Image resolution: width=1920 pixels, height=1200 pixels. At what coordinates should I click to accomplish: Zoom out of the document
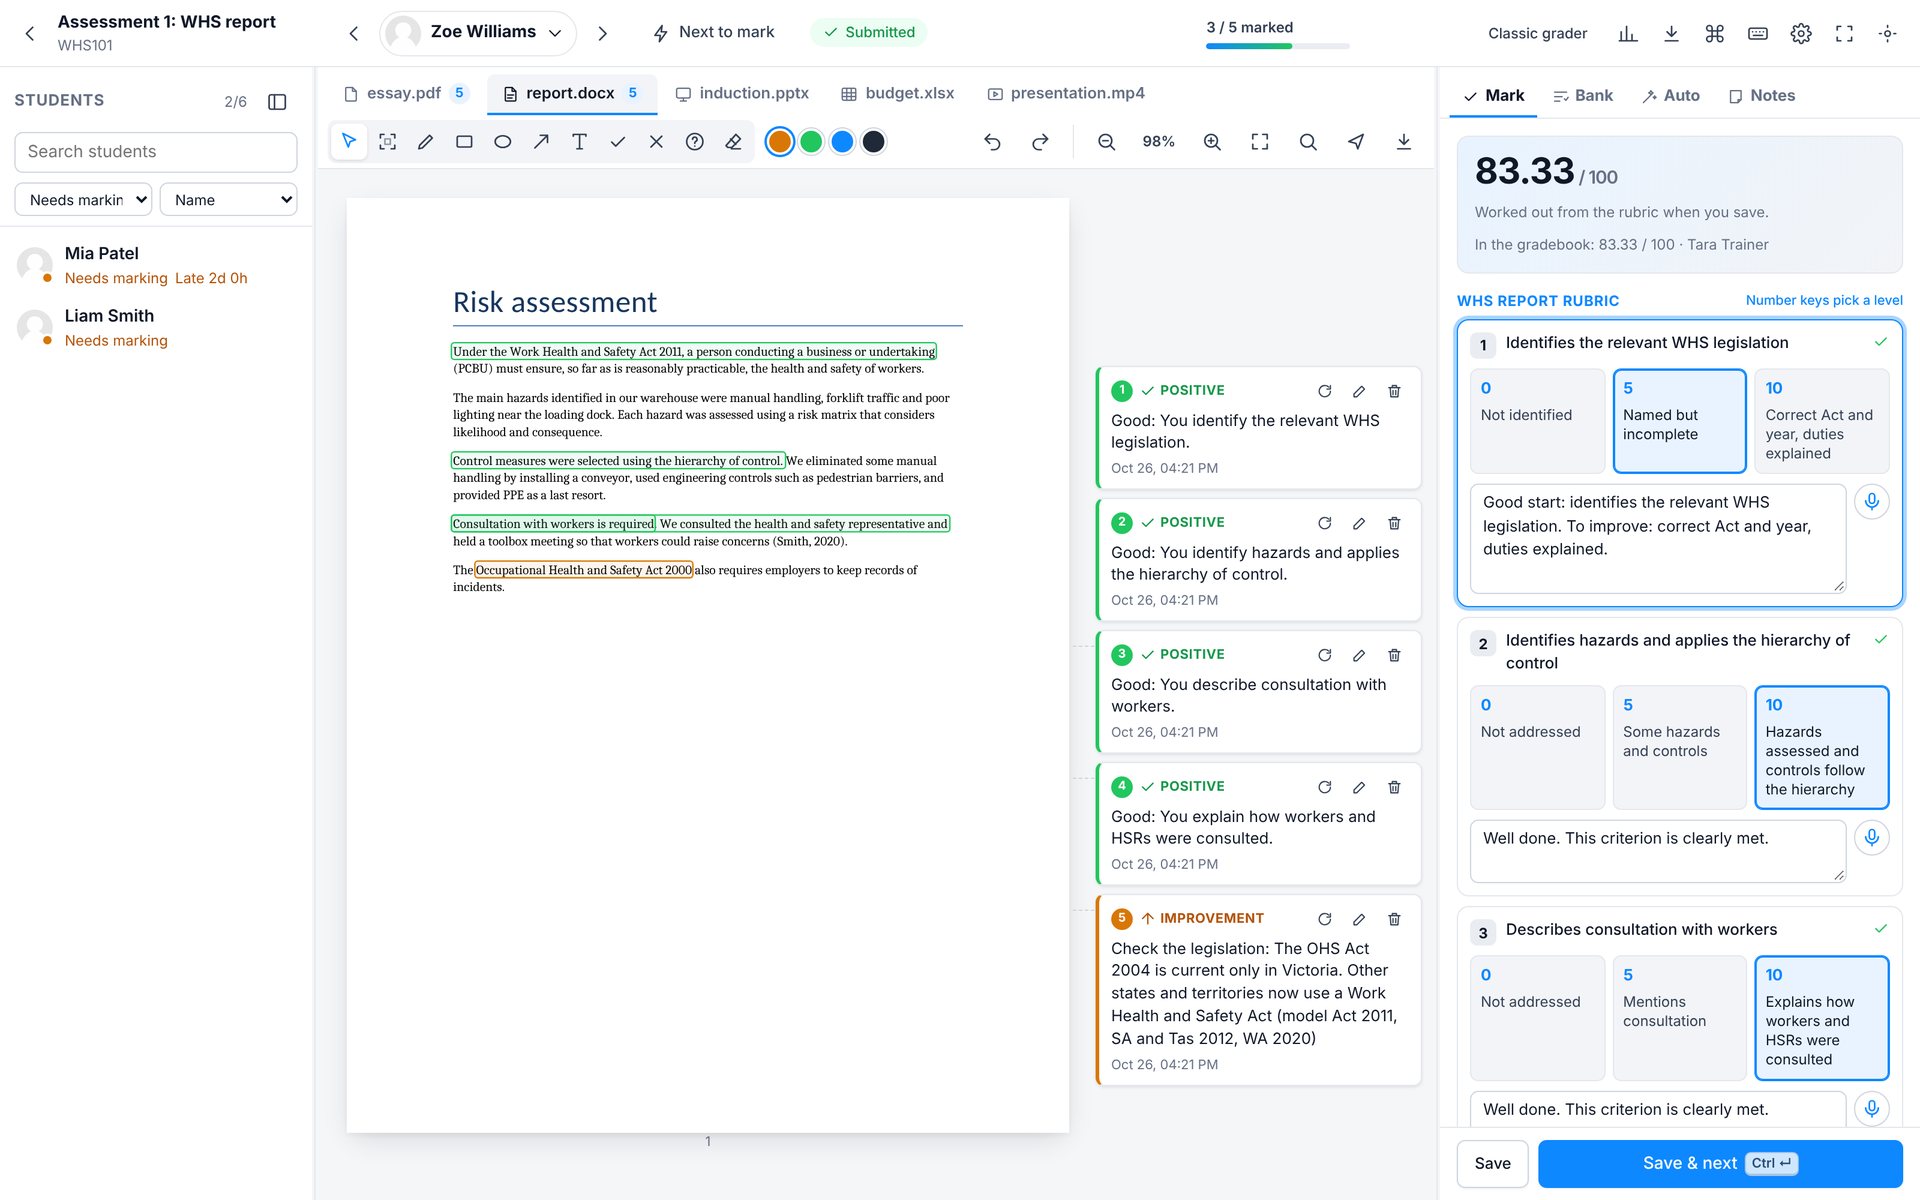1106,142
